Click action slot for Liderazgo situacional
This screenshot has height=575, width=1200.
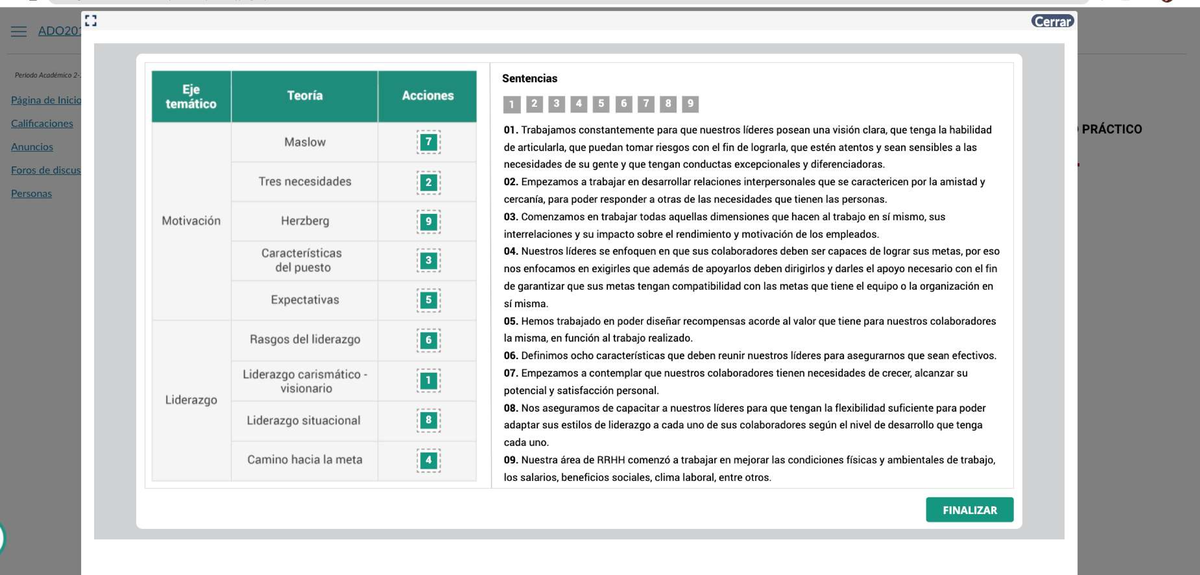click(428, 421)
